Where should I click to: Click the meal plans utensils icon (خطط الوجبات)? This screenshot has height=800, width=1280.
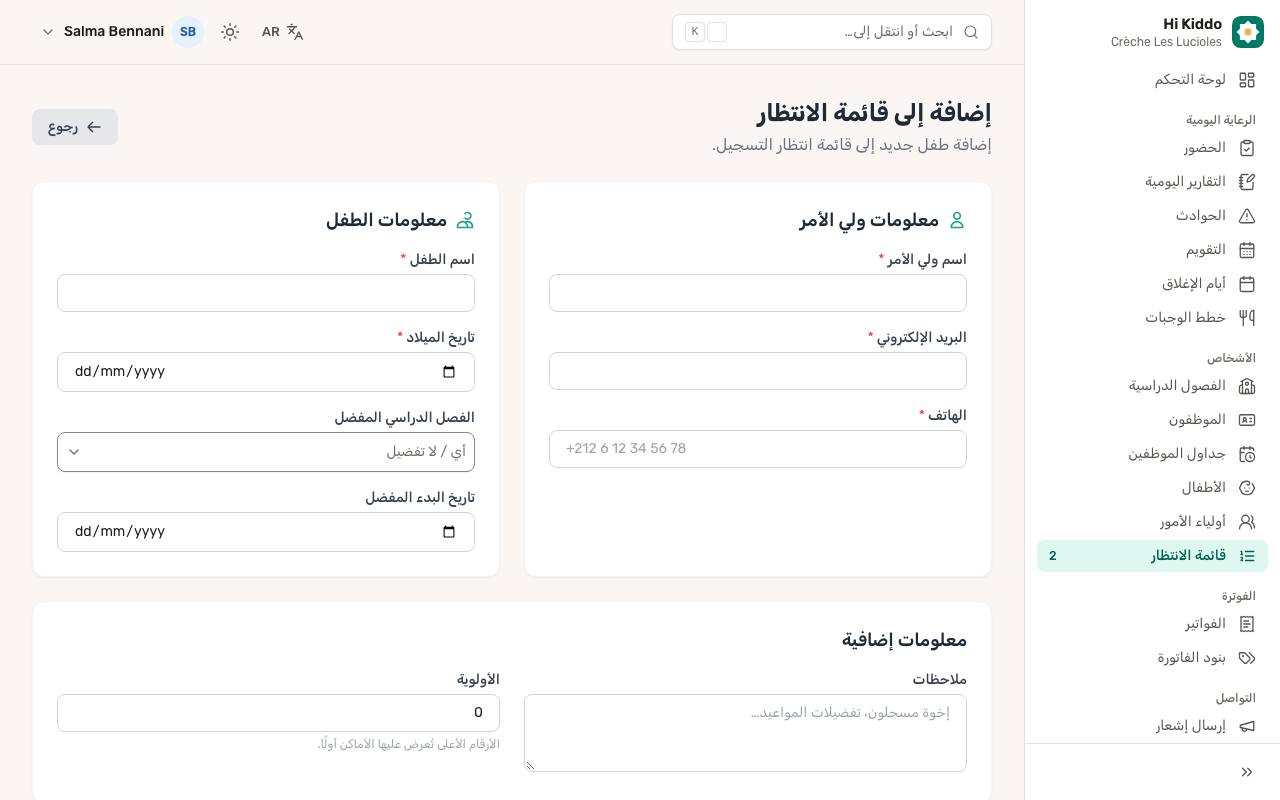pos(1247,318)
